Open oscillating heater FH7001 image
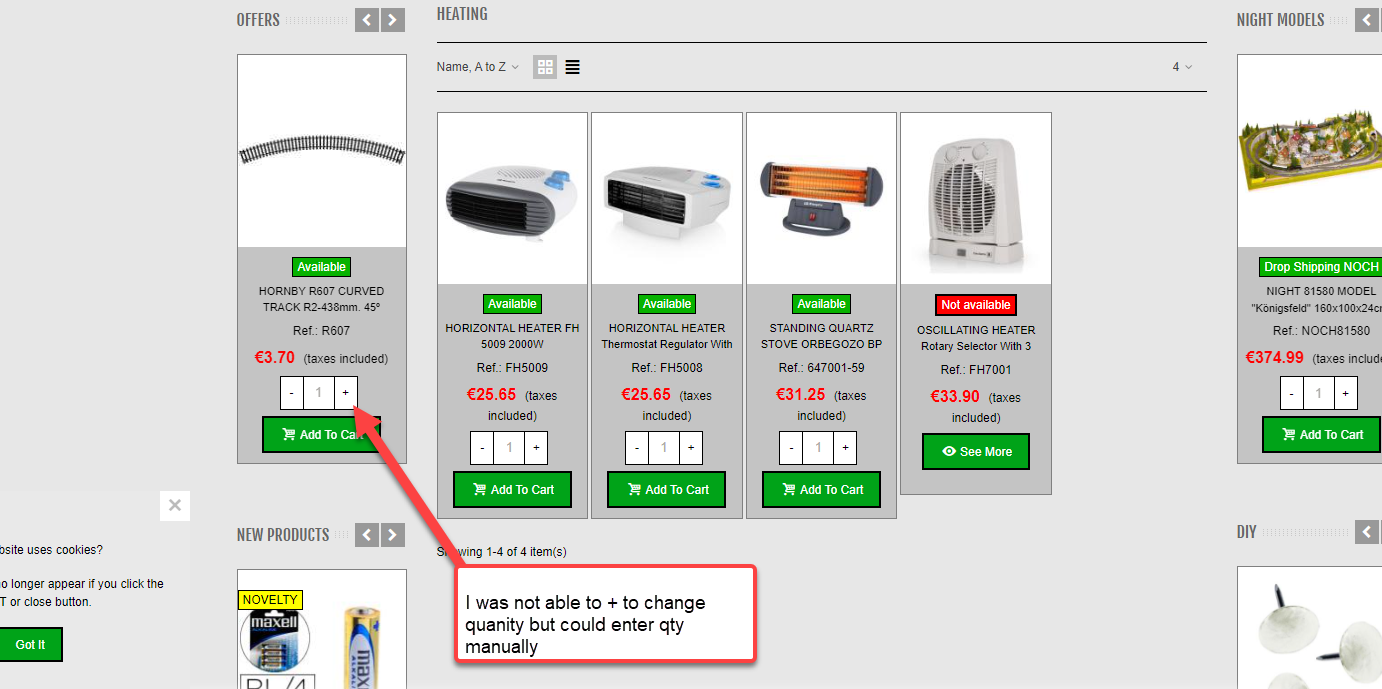 tap(976, 198)
